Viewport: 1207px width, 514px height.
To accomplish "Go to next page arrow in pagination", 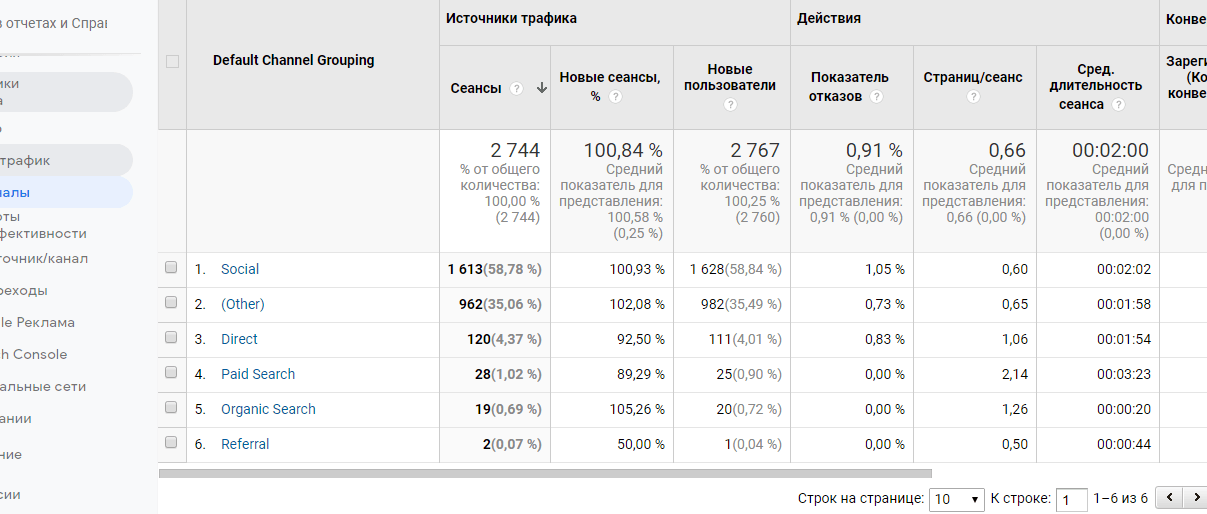I will click(1194, 497).
